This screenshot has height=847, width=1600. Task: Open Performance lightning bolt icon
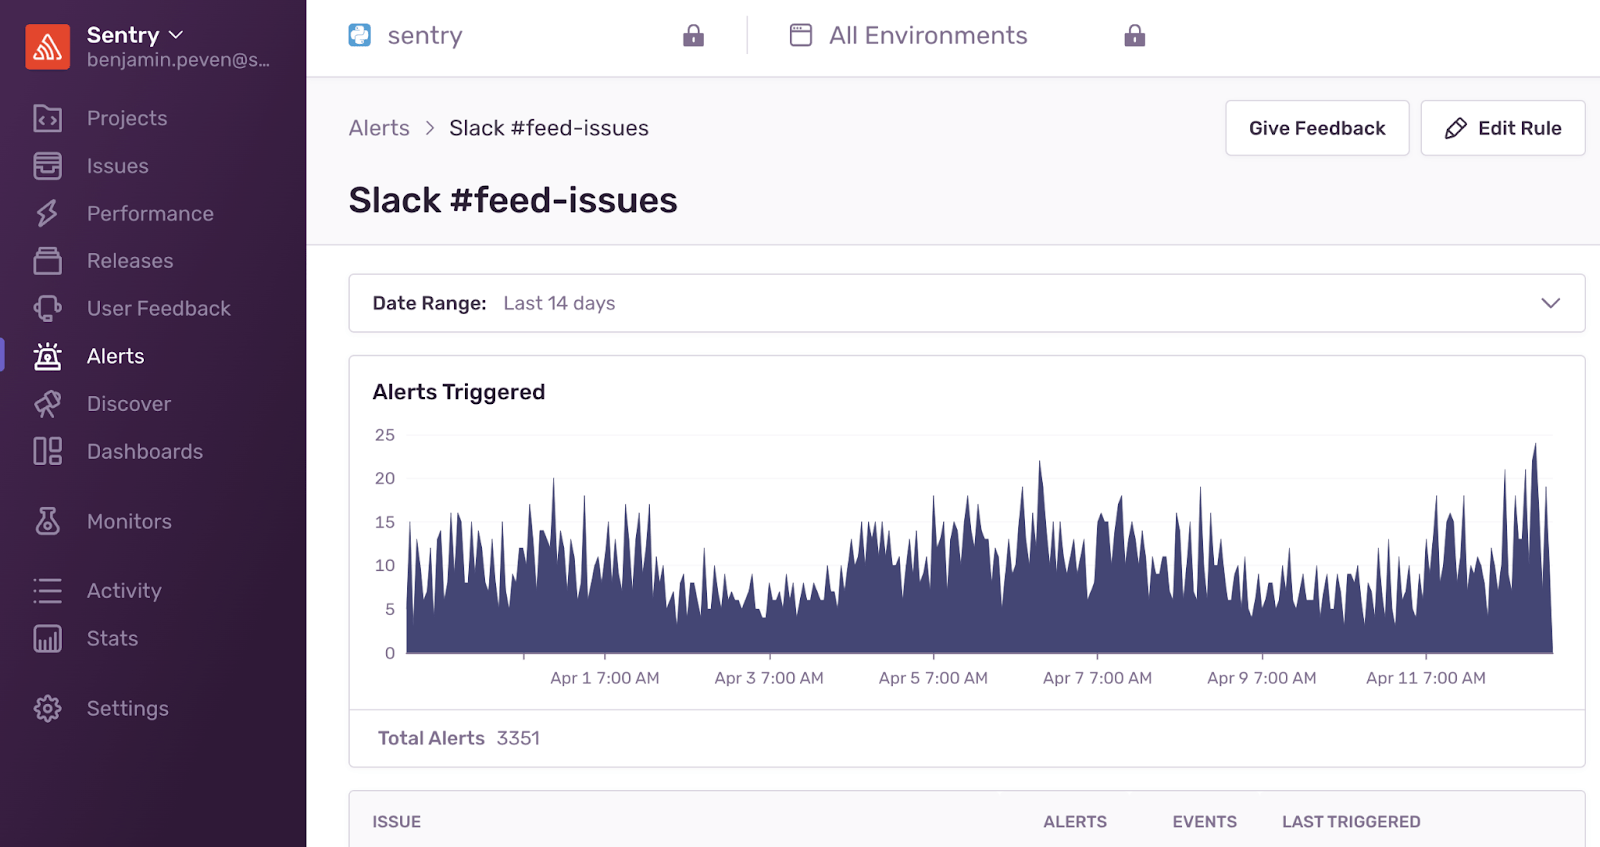(x=47, y=213)
